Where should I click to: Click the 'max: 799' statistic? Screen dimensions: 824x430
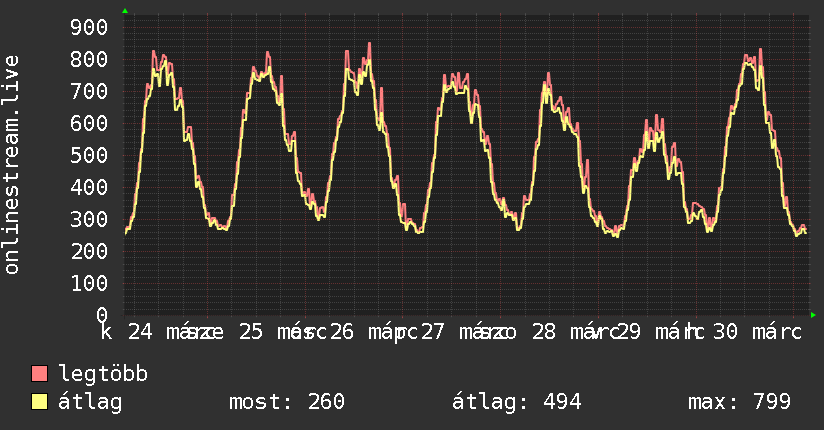[x=739, y=402]
